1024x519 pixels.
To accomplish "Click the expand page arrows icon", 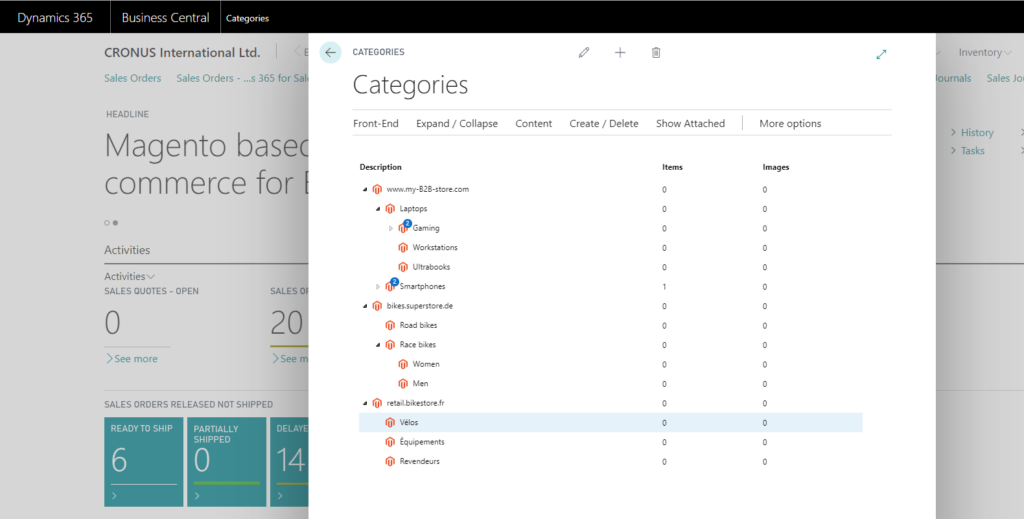I will (882, 54).
